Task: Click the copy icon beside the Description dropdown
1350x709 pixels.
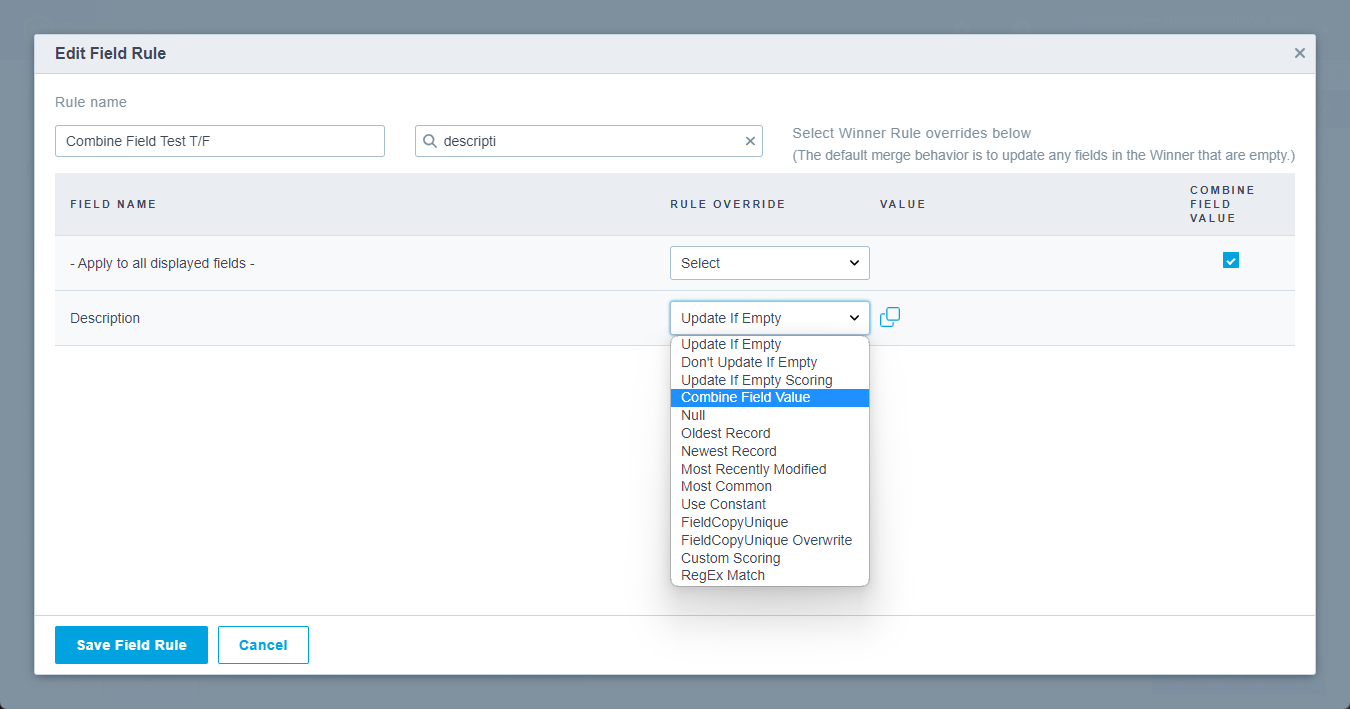Action: [x=889, y=317]
